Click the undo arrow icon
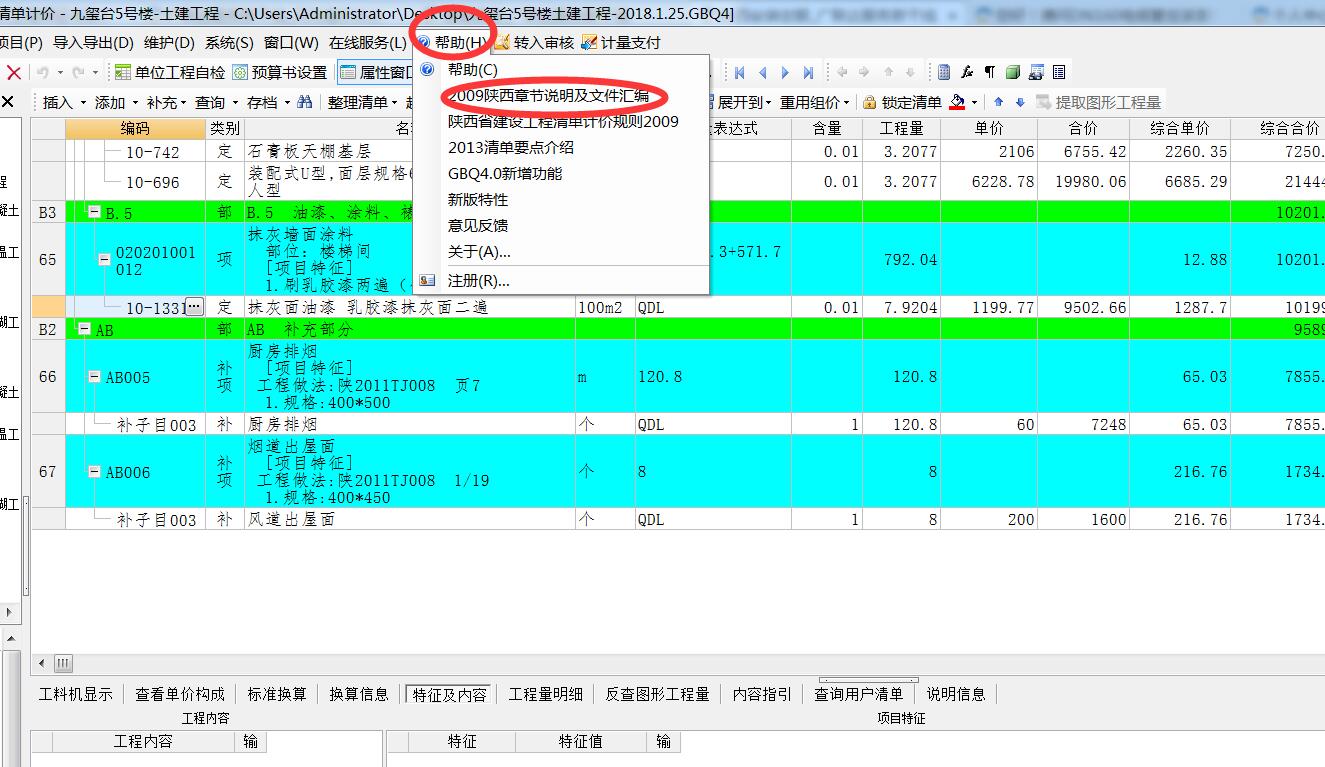The width and height of the screenshot is (1325, 767). [43, 72]
